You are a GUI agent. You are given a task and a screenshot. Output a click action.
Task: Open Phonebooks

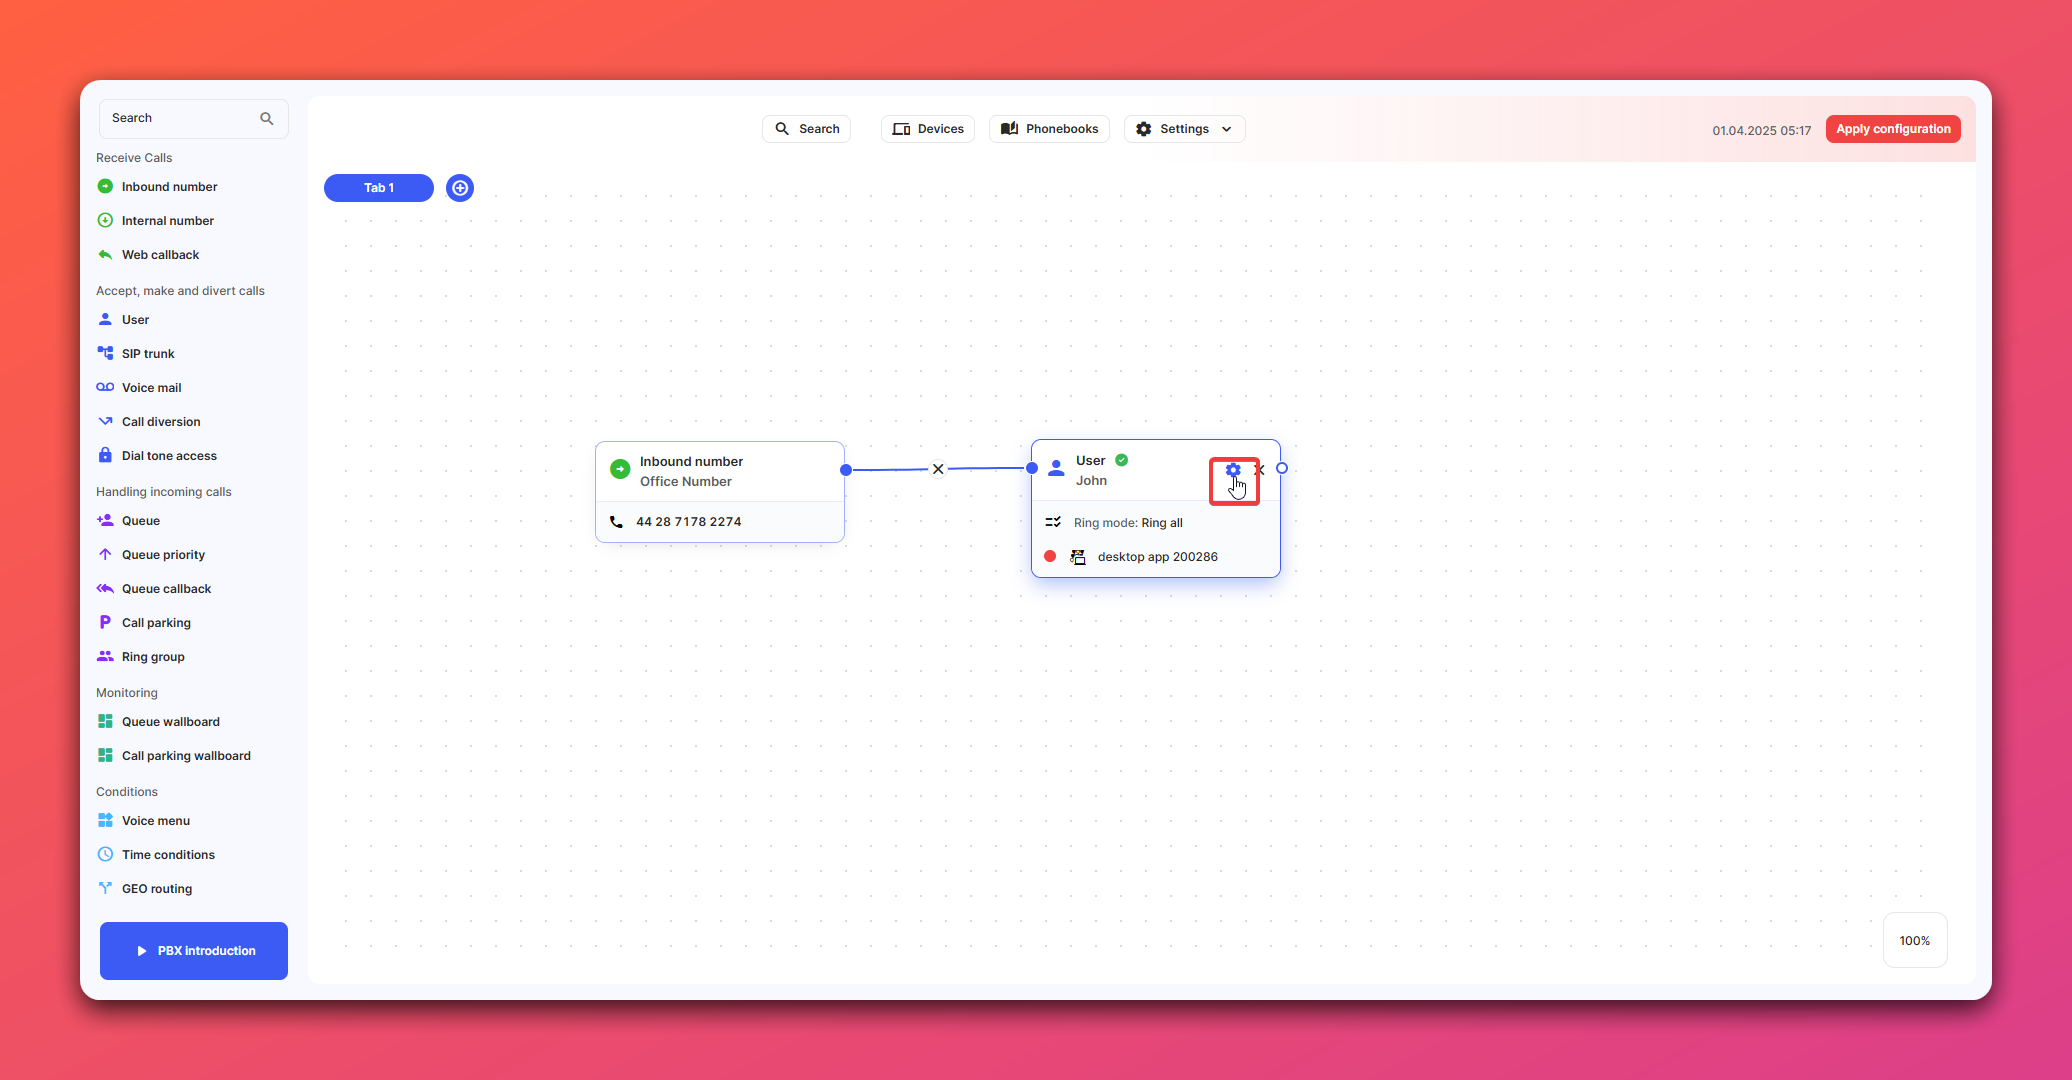click(x=1049, y=129)
